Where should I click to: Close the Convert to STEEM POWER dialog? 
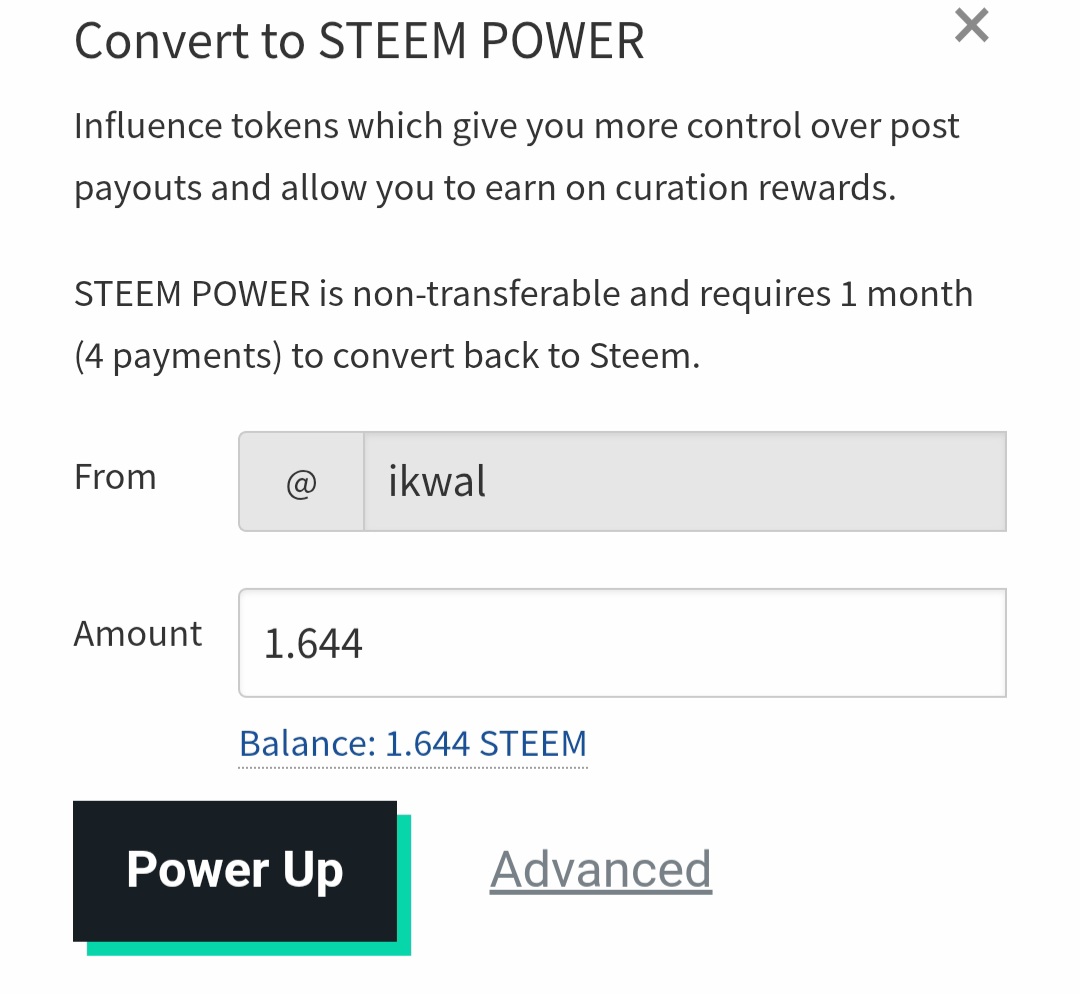click(x=971, y=25)
